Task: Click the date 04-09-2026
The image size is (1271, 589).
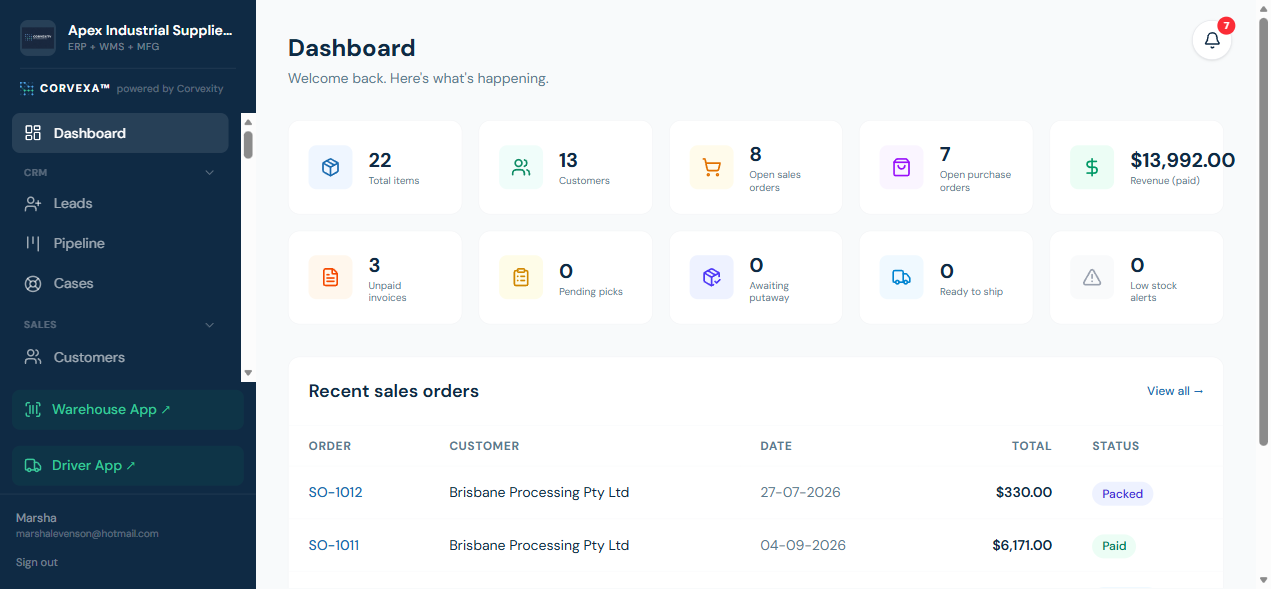Action: pos(803,545)
